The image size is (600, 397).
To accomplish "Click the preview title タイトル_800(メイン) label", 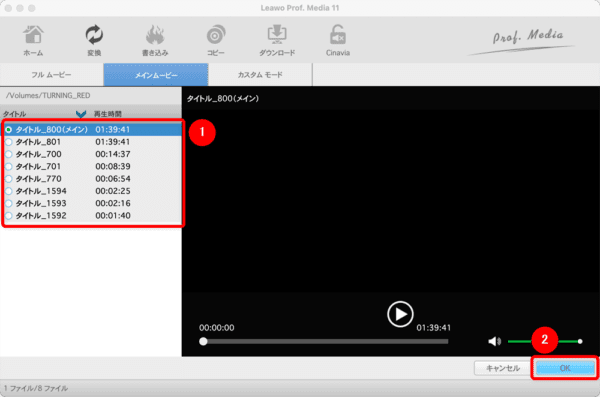I will click(223, 99).
